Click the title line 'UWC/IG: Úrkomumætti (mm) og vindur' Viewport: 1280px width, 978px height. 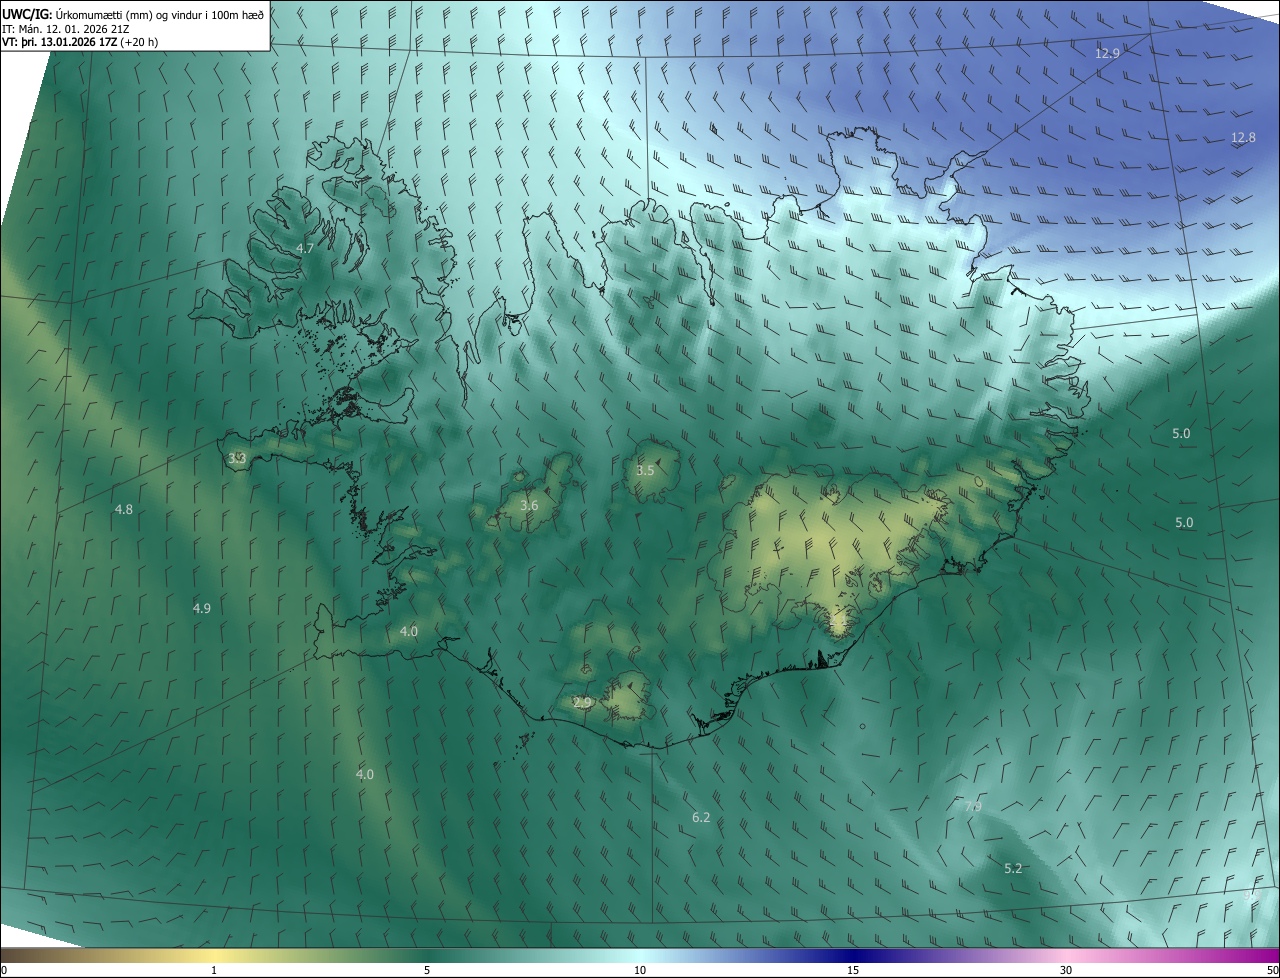(133, 14)
